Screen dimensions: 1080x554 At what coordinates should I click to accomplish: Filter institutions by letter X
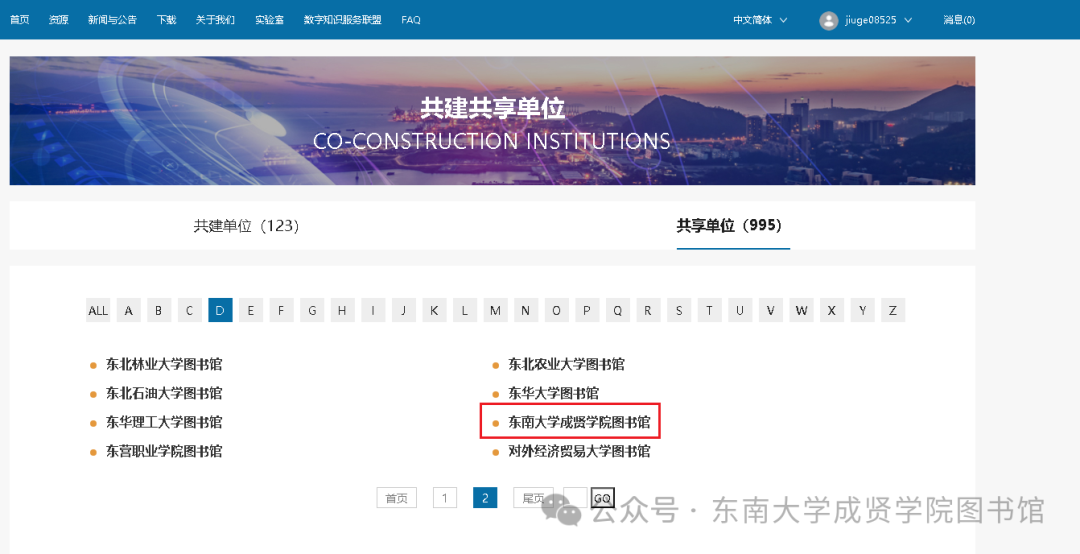tap(832, 310)
